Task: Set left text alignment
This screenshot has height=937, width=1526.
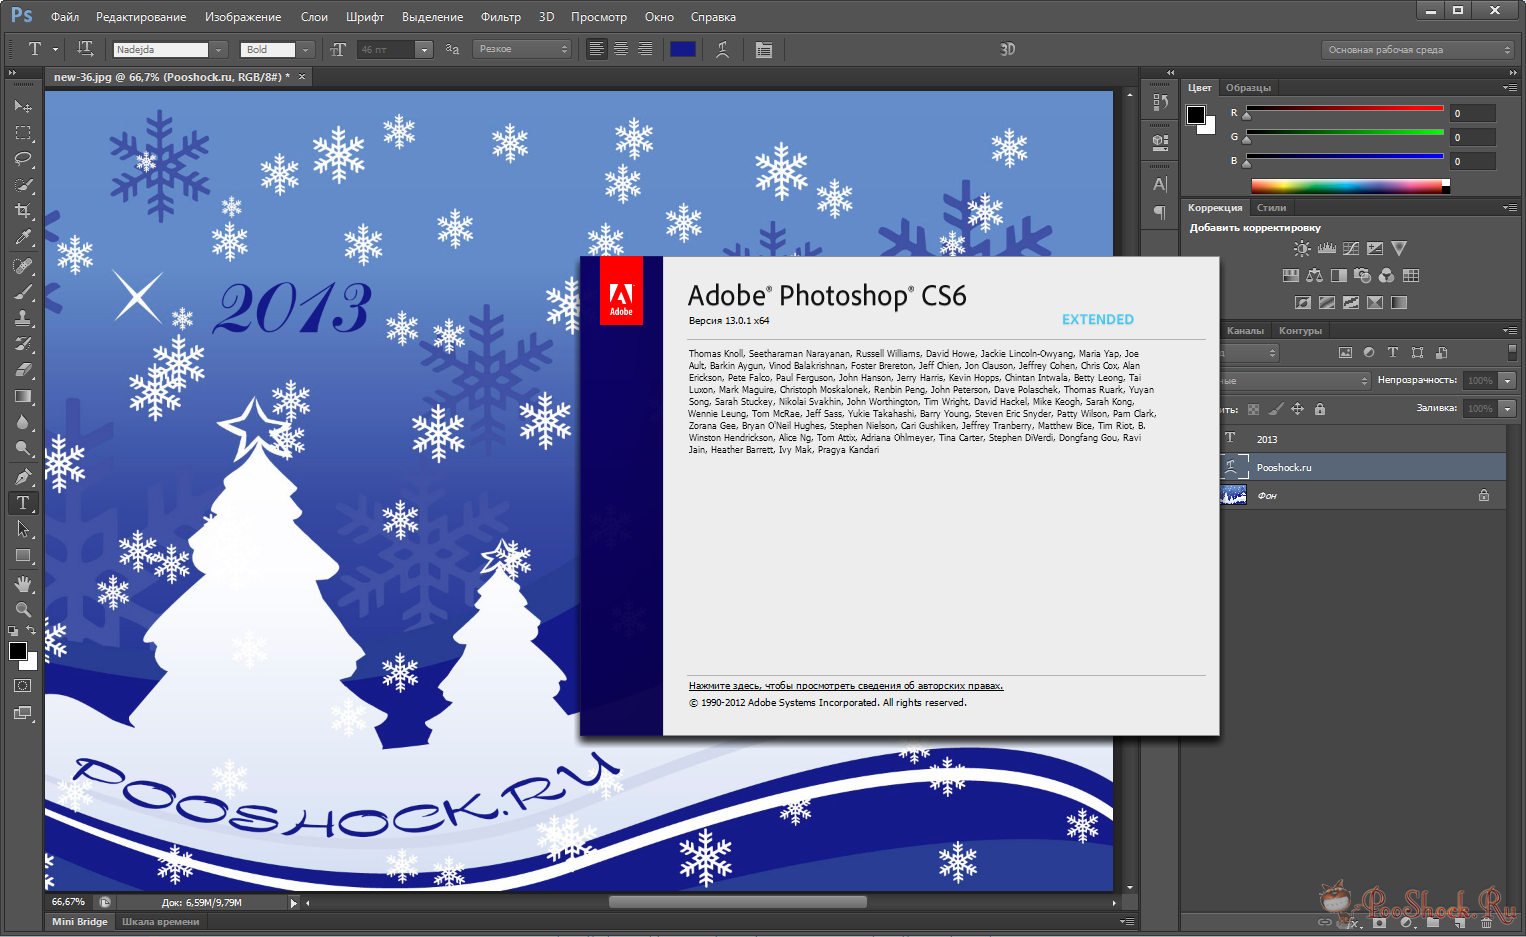Action: tap(597, 49)
